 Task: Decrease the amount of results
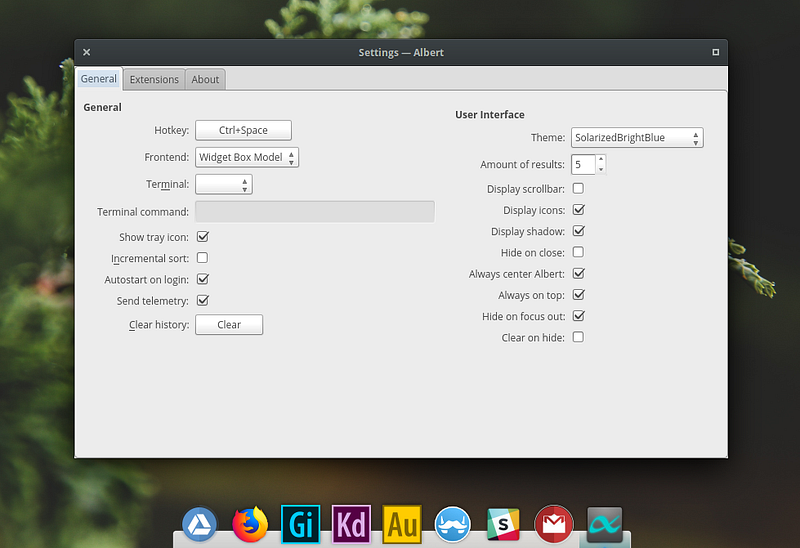601,169
